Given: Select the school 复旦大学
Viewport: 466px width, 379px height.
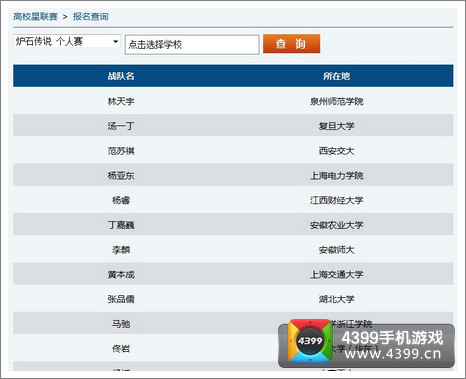Looking at the screenshot, I should click(x=337, y=126).
